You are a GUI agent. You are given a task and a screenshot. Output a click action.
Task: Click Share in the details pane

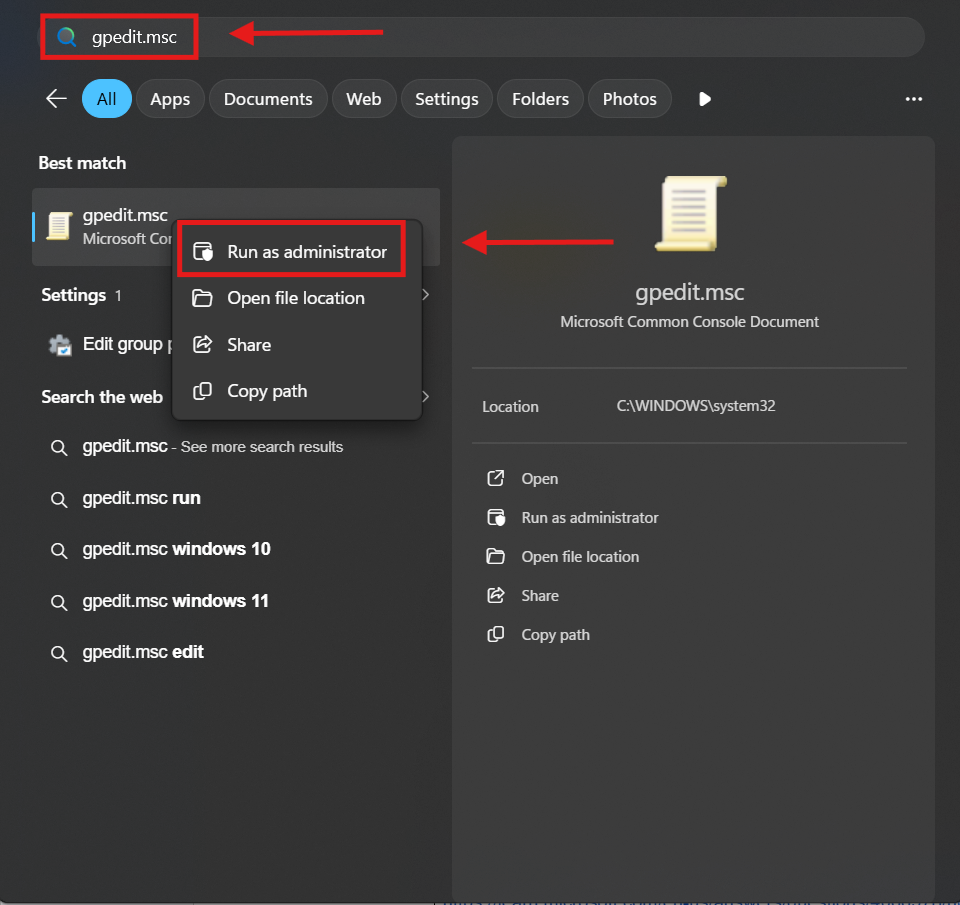pos(539,596)
